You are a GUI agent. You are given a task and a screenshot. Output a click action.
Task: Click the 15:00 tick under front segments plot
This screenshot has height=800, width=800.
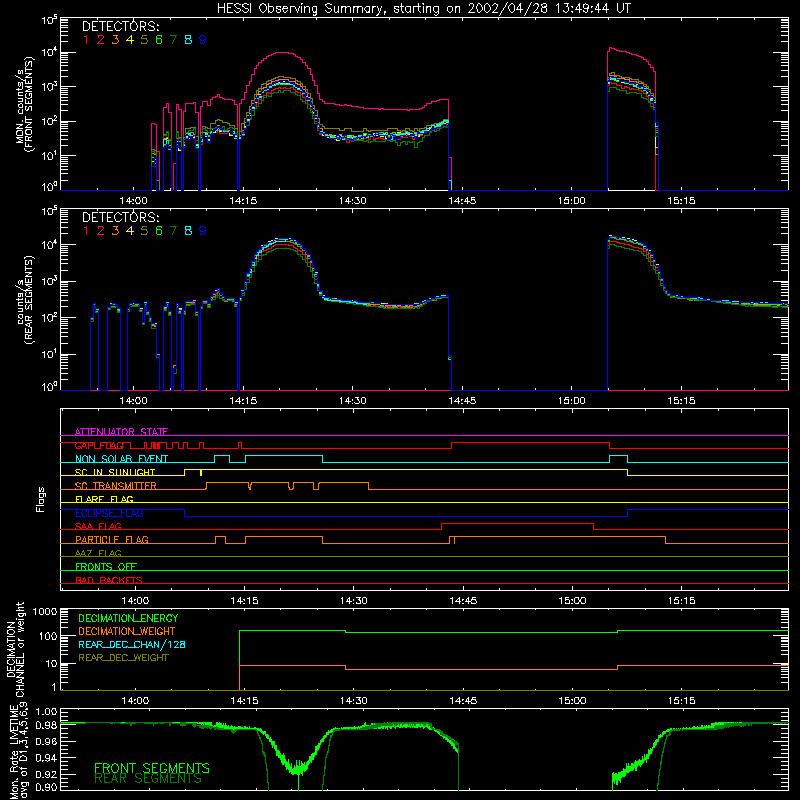pos(571,201)
